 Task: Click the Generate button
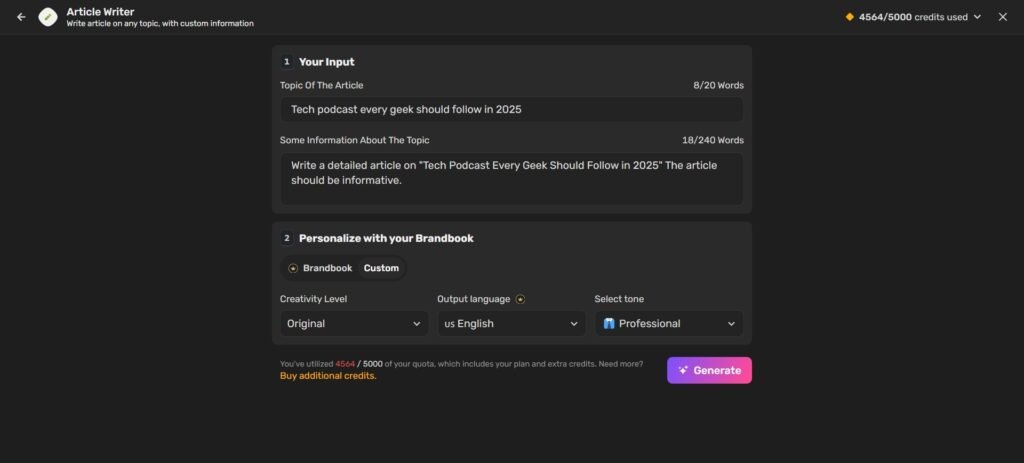pos(709,370)
